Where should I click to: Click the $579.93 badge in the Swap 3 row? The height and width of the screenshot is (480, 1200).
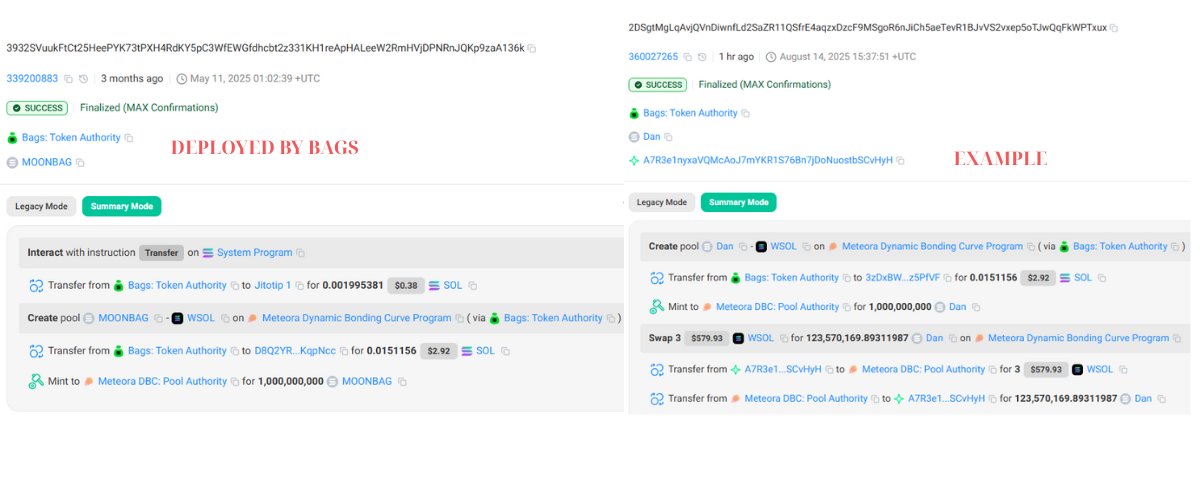point(706,338)
